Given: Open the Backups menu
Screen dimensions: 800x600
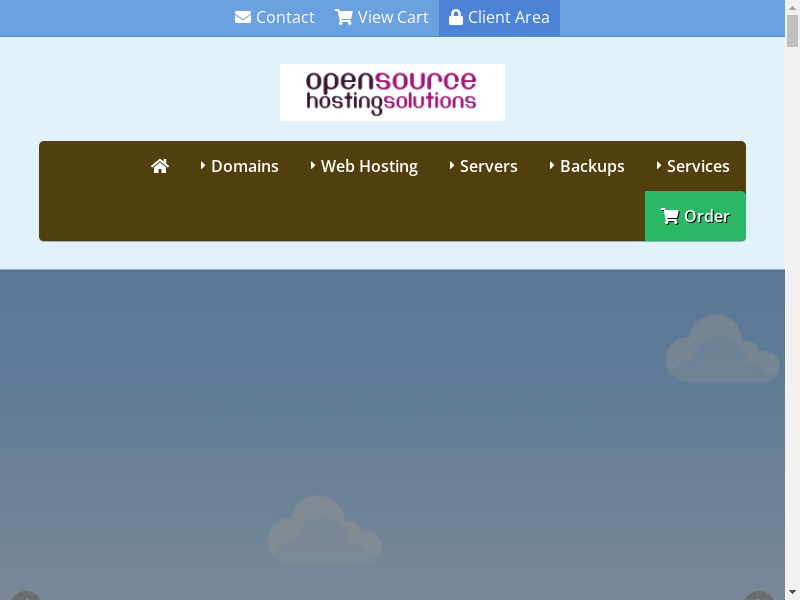Looking at the screenshot, I should (x=592, y=166).
